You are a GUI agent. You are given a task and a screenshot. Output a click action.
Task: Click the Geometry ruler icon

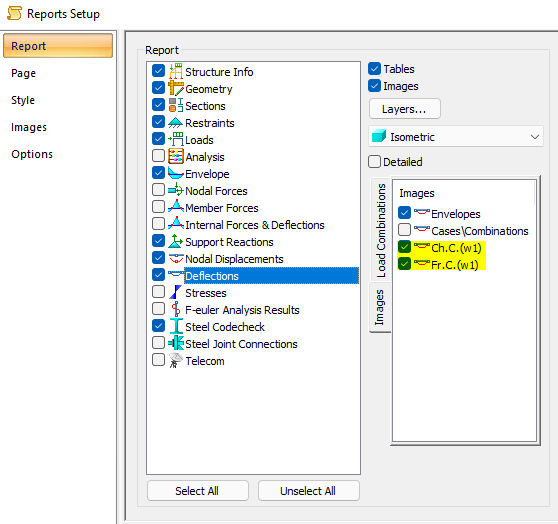click(176, 88)
